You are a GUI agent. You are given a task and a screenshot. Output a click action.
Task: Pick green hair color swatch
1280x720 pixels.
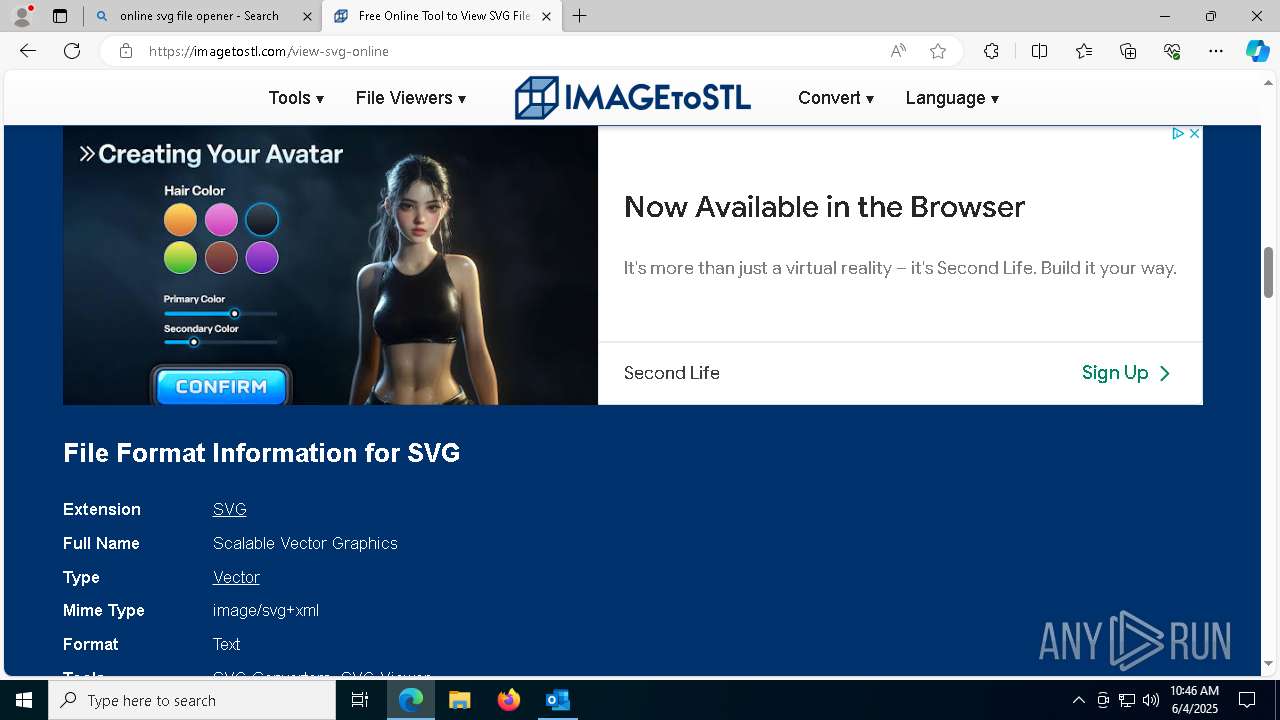tap(180, 258)
